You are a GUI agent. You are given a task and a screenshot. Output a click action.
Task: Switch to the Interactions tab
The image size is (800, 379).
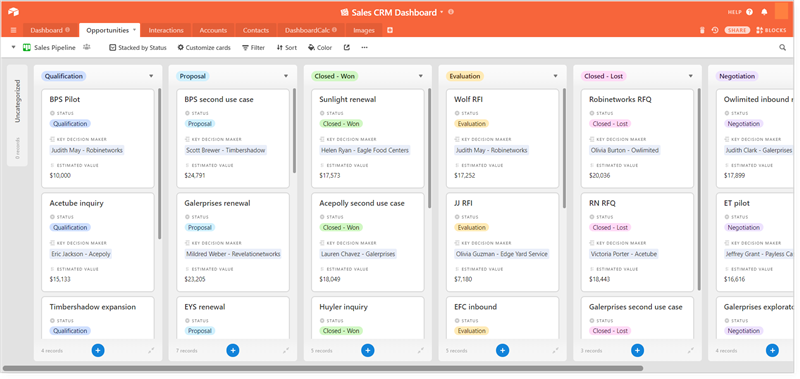[166, 31]
